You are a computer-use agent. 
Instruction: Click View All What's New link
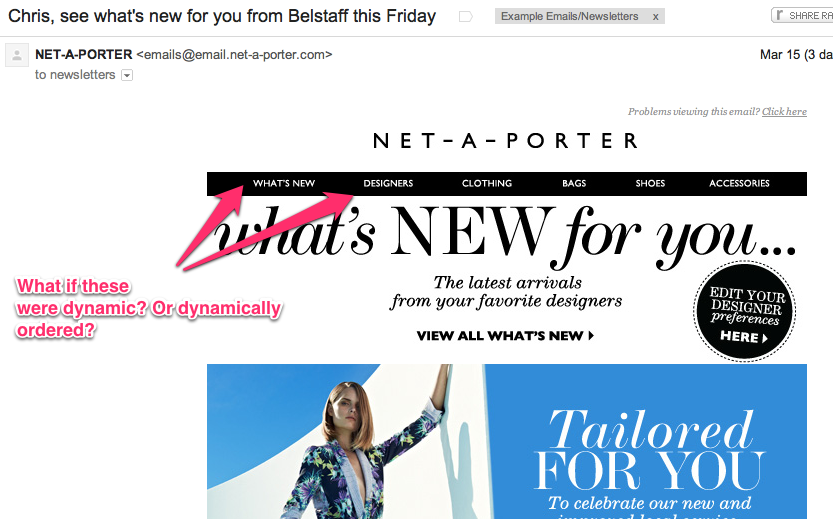point(505,336)
